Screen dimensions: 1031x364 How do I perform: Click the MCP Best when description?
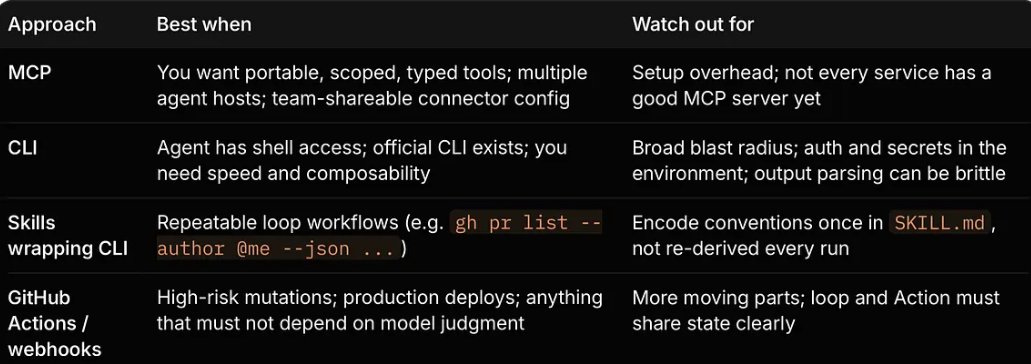pyautogui.click(x=372, y=85)
